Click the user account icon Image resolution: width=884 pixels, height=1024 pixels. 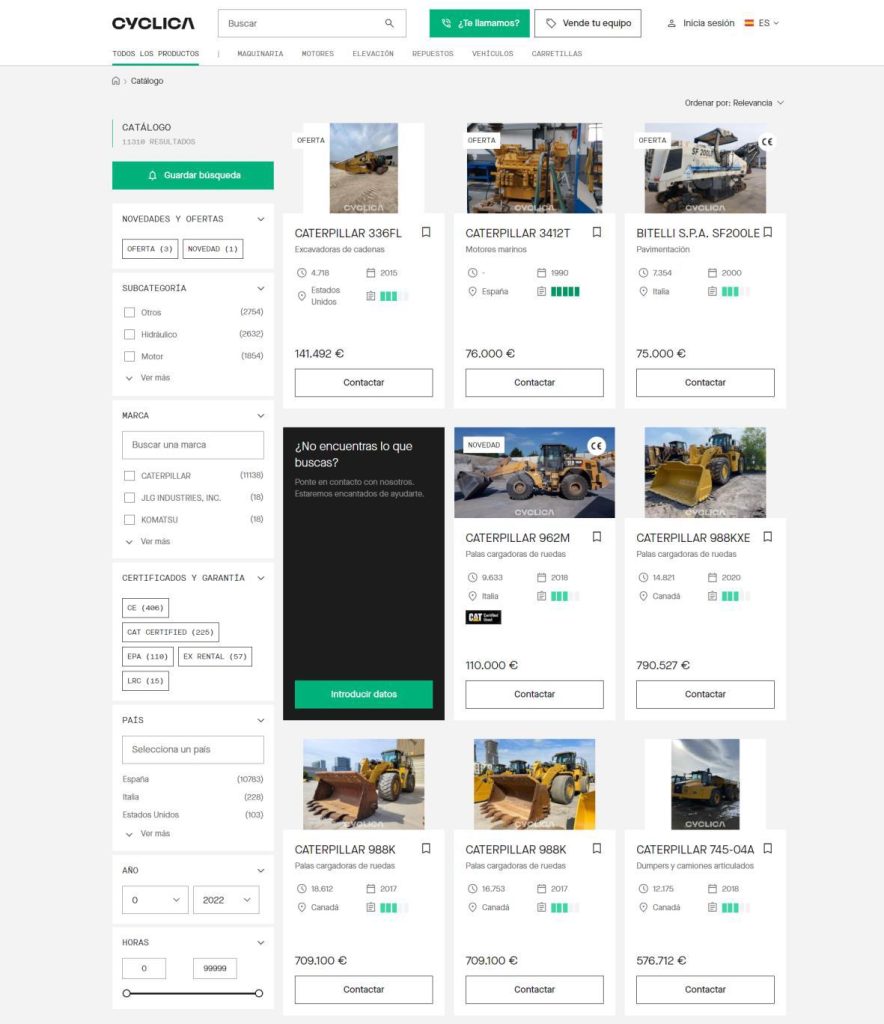pyautogui.click(x=671, y=24)
